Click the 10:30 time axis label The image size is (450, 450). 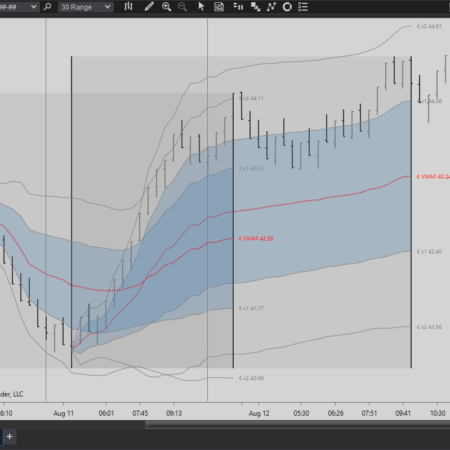point(438,413)
